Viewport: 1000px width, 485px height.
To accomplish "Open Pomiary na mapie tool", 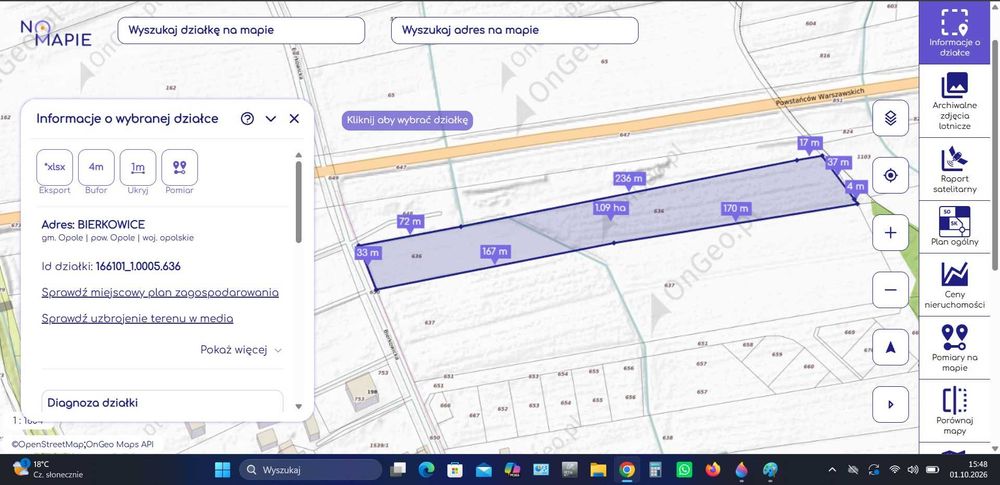I will pos(954,348).
